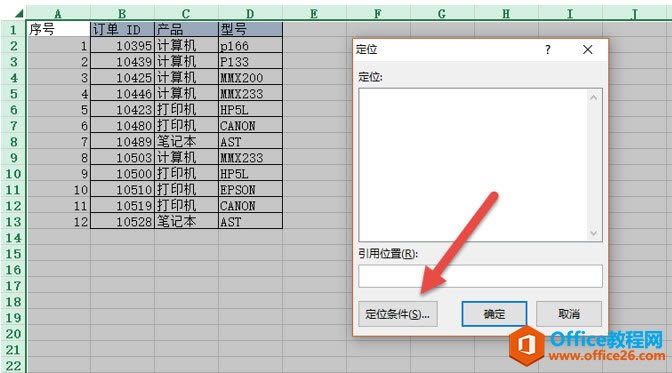Select 计算机 cell in row 2
The height and width of the screenshot is (373, 672).
click(186, 45)
